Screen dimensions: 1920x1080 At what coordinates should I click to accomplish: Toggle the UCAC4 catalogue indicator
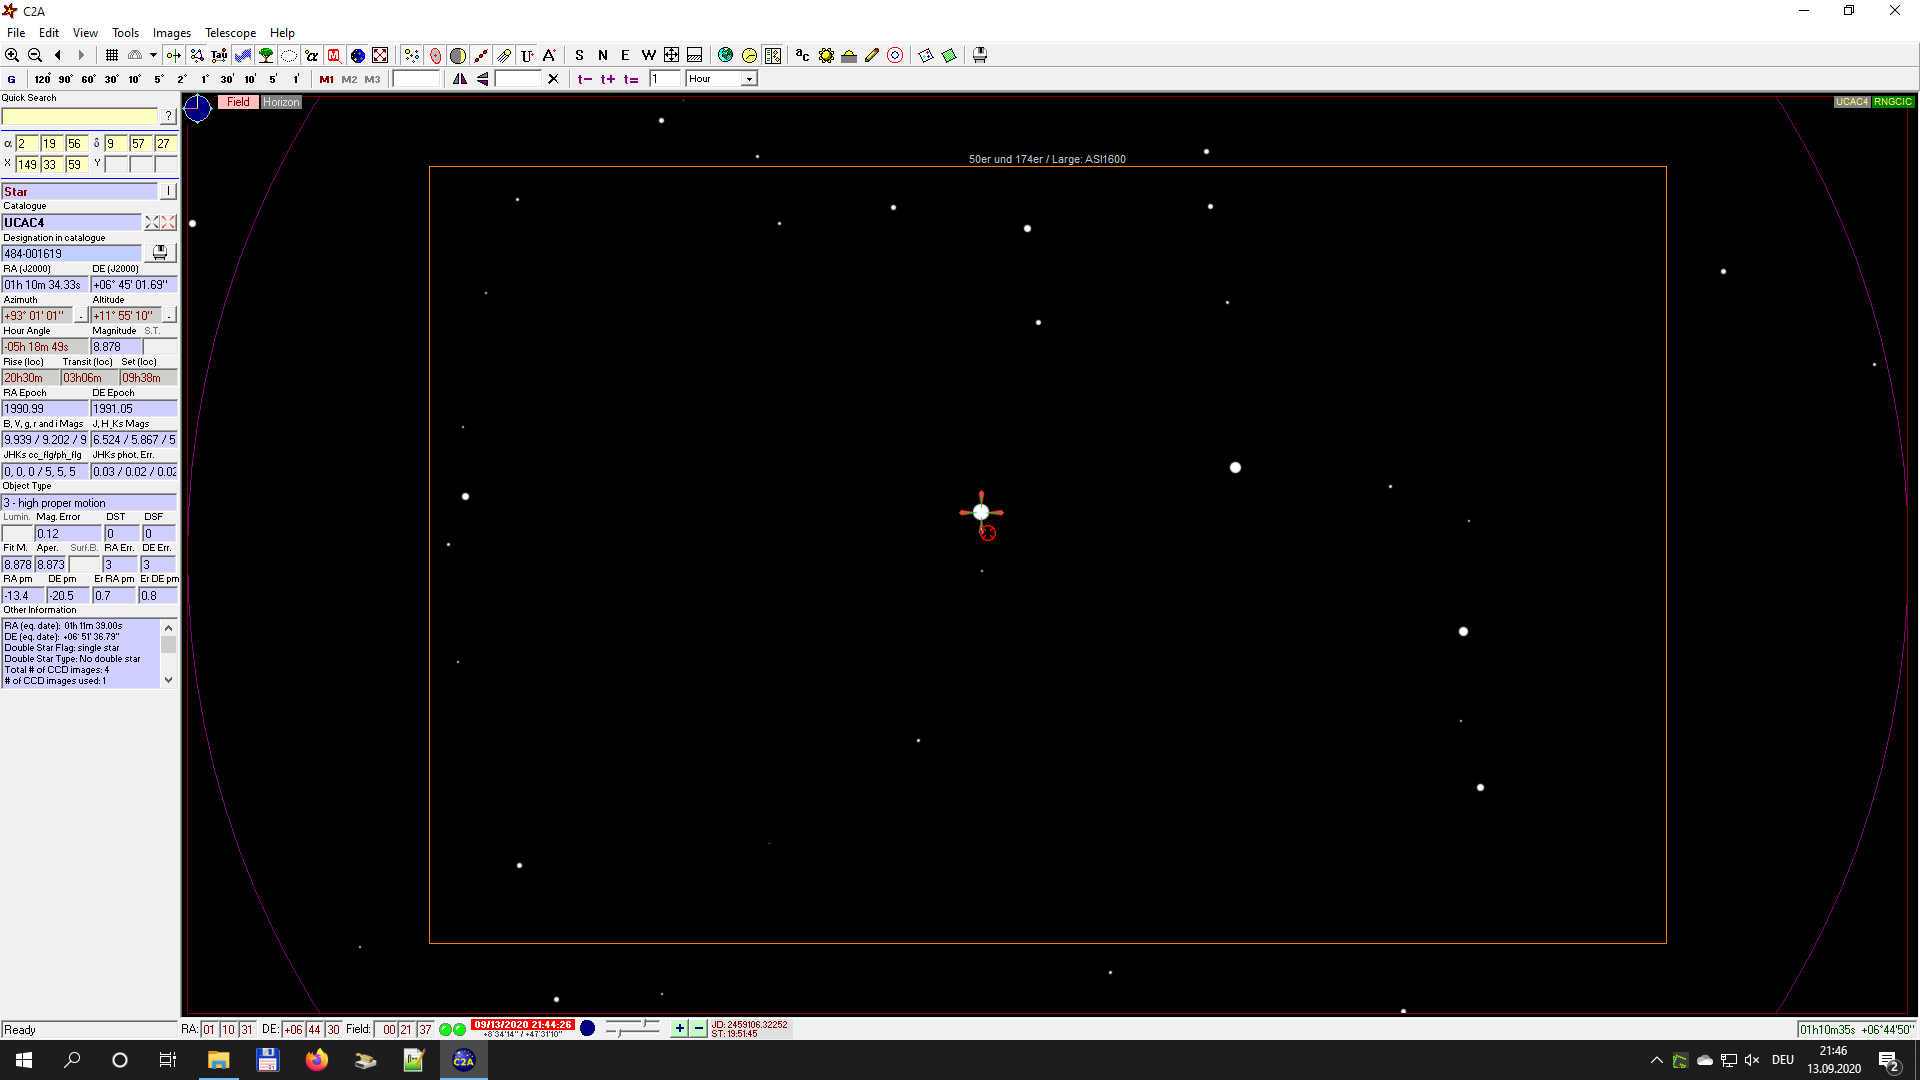coord(1851,102)
